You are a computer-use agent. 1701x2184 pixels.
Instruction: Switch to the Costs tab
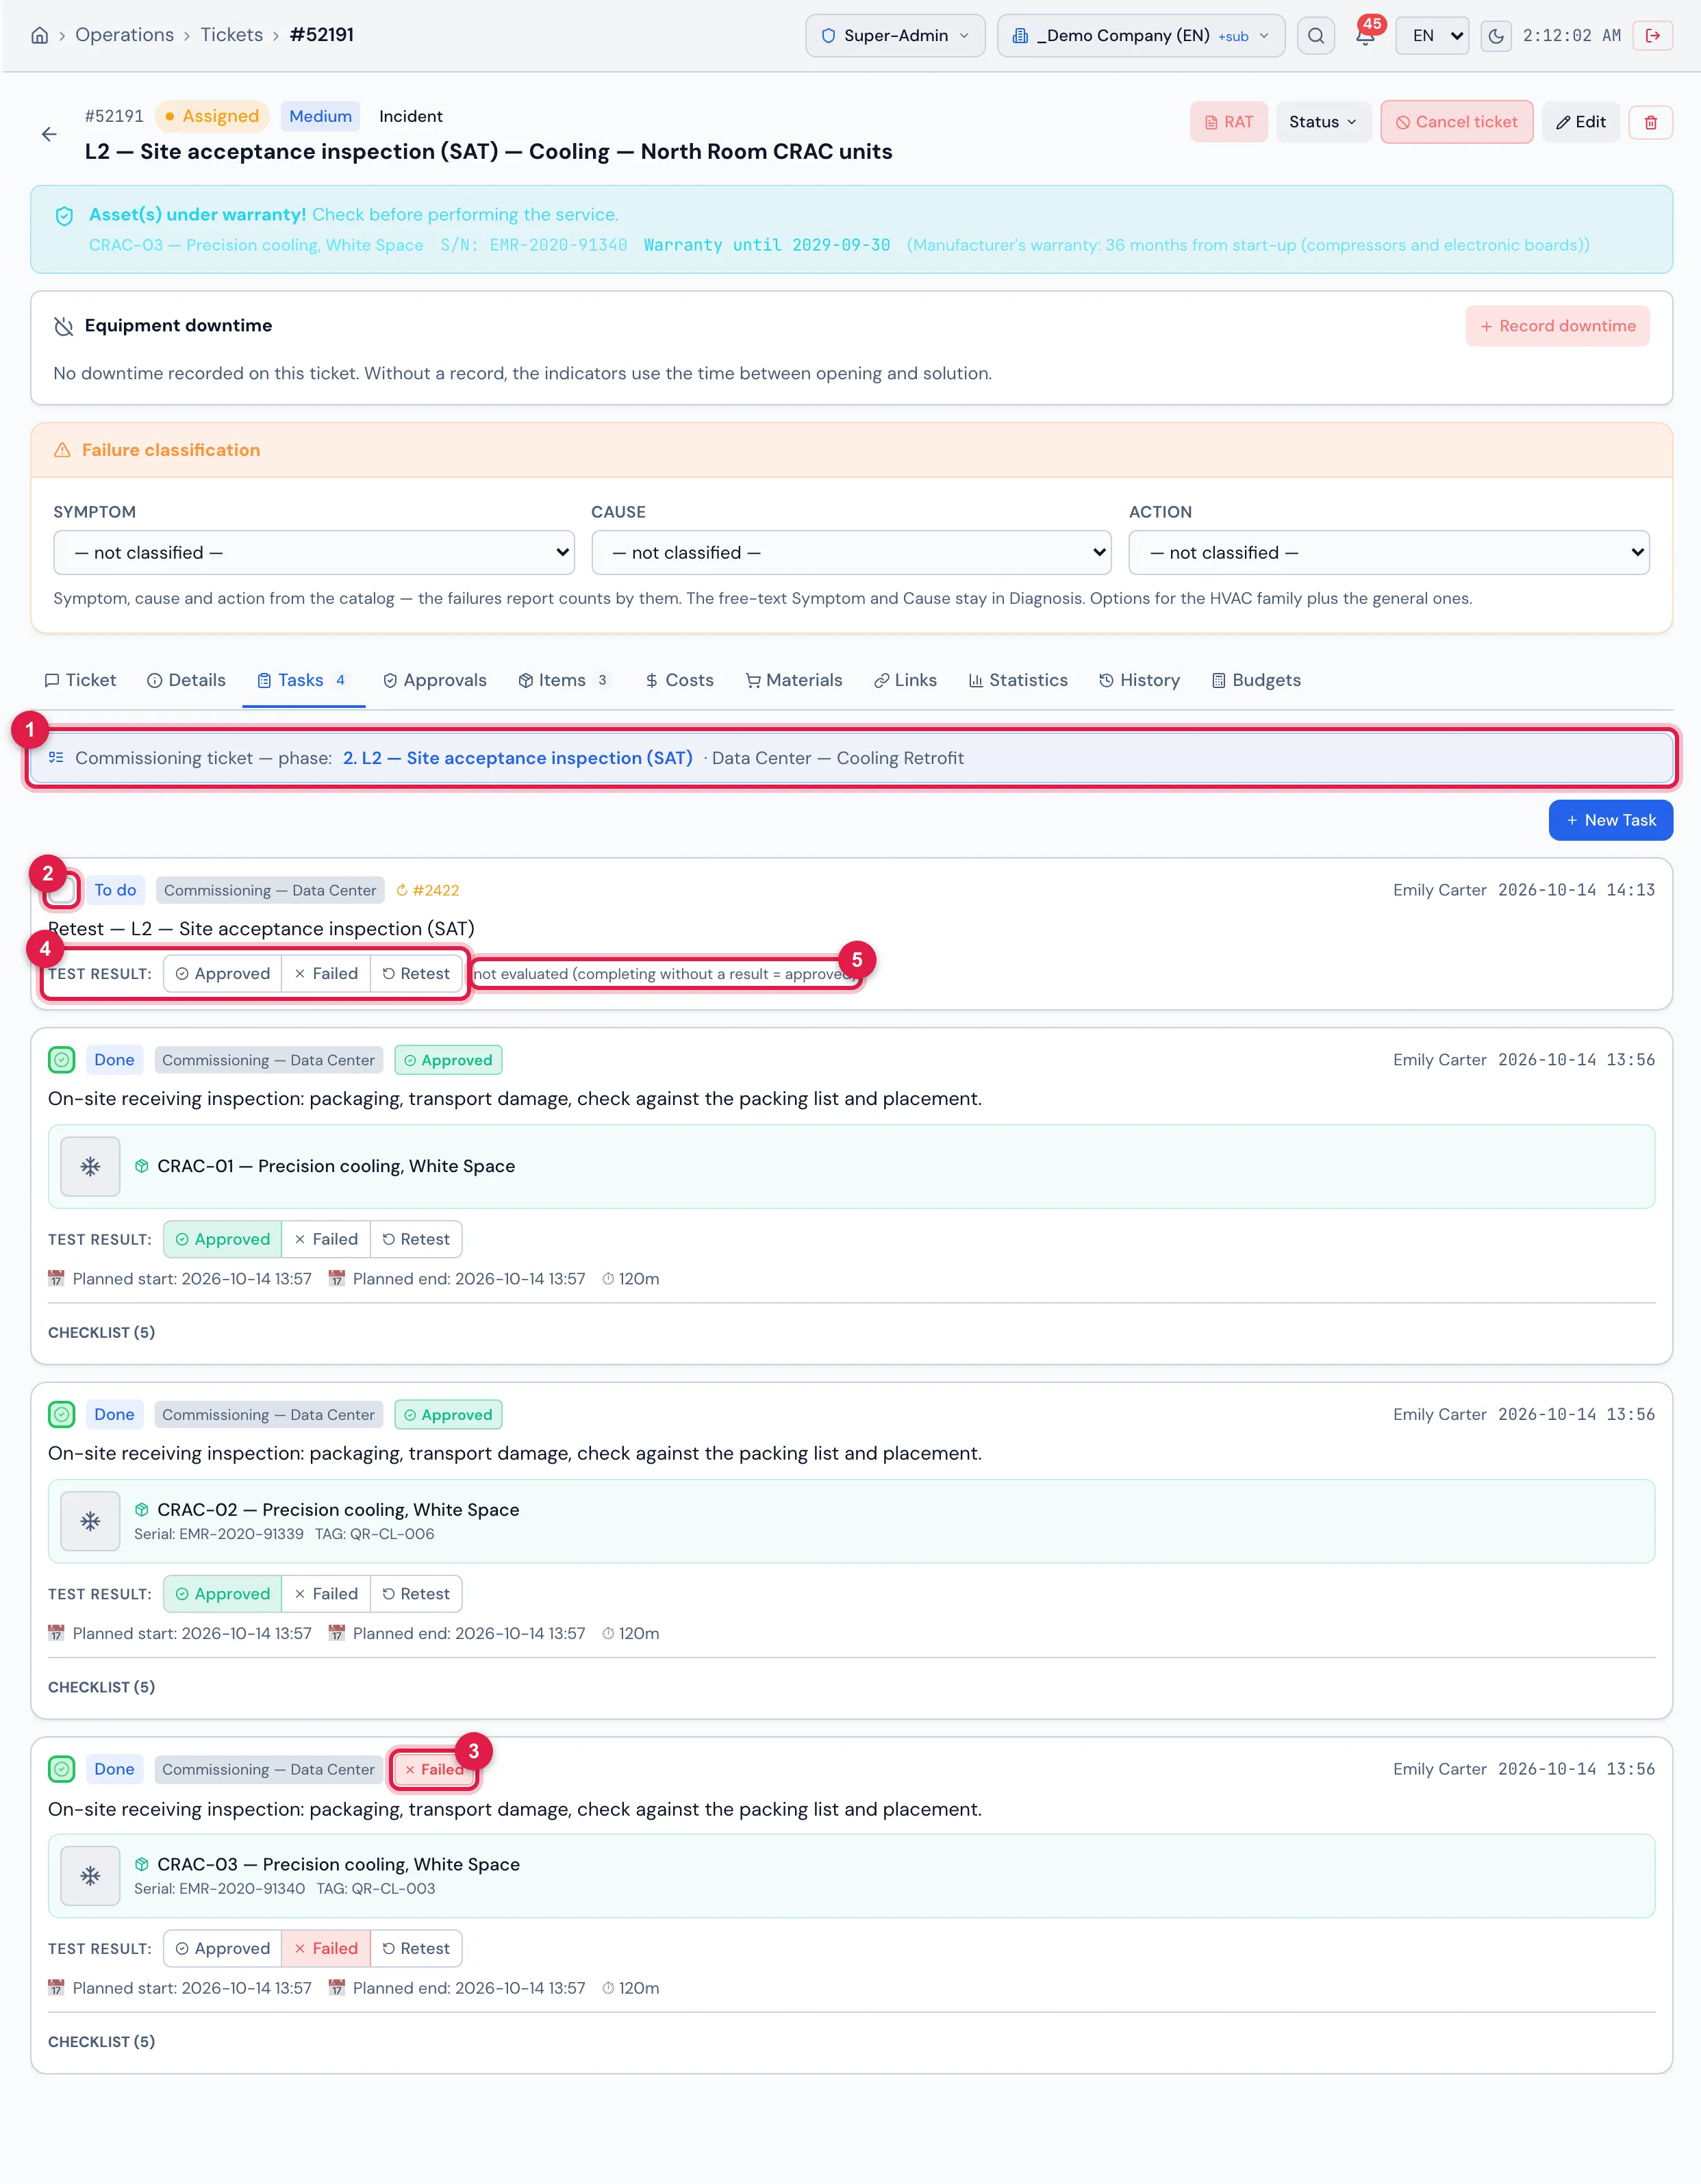point(680,680)
